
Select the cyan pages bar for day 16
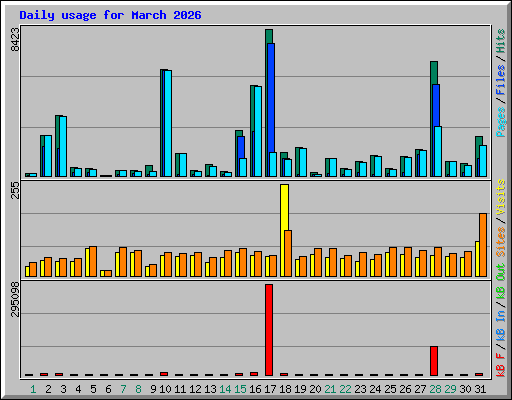pos(258,131)
